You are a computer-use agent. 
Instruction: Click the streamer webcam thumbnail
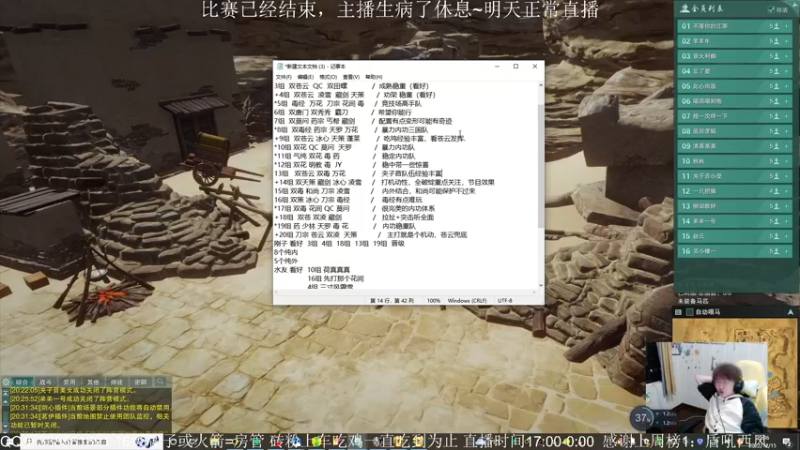pos(708,388)
